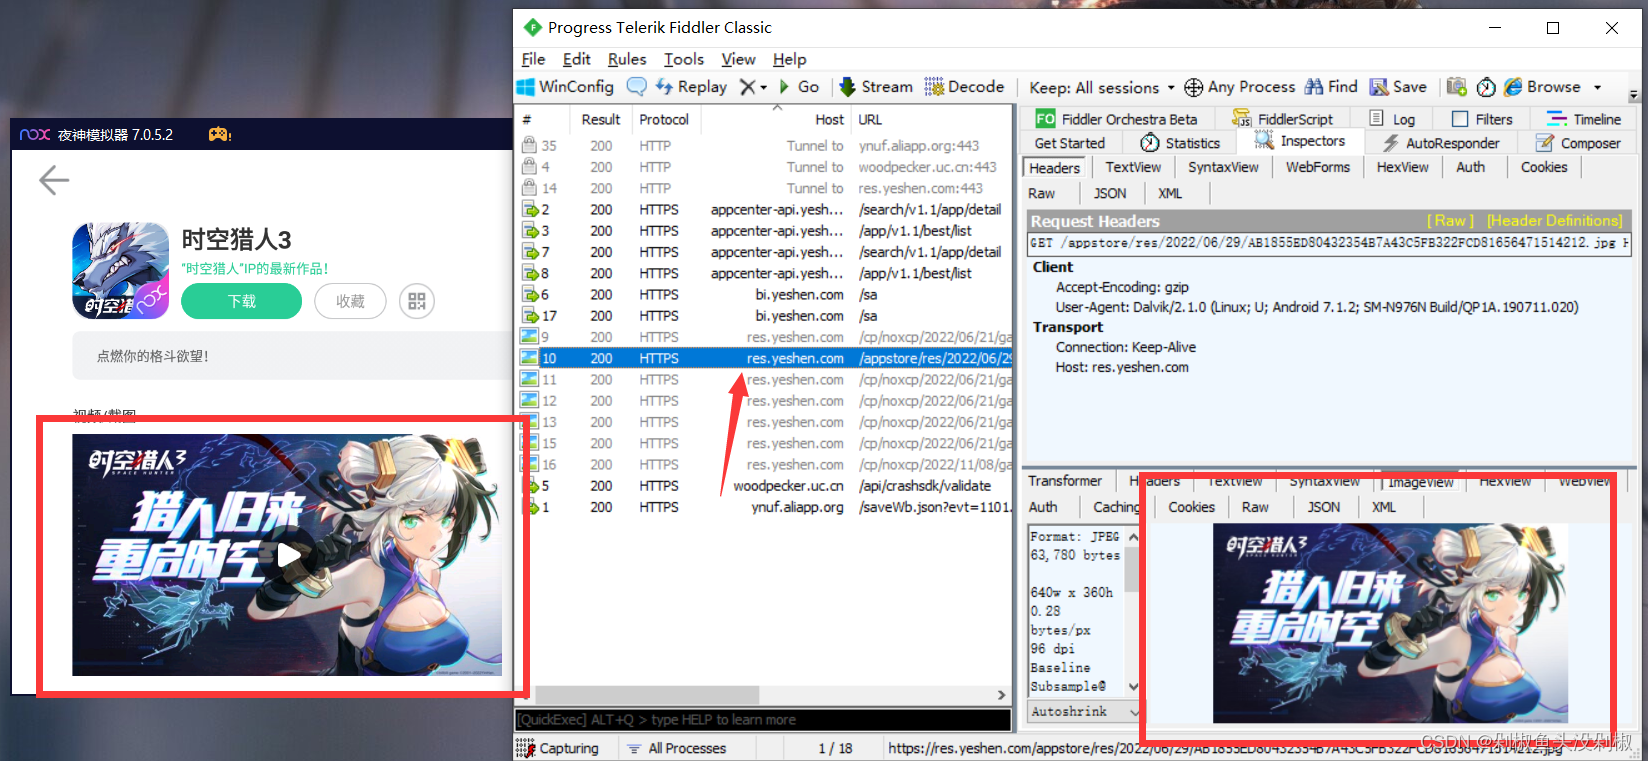Click Nox back arrow icon
The width and height of the screenshot is (1648, 761).
click(54, 181)
